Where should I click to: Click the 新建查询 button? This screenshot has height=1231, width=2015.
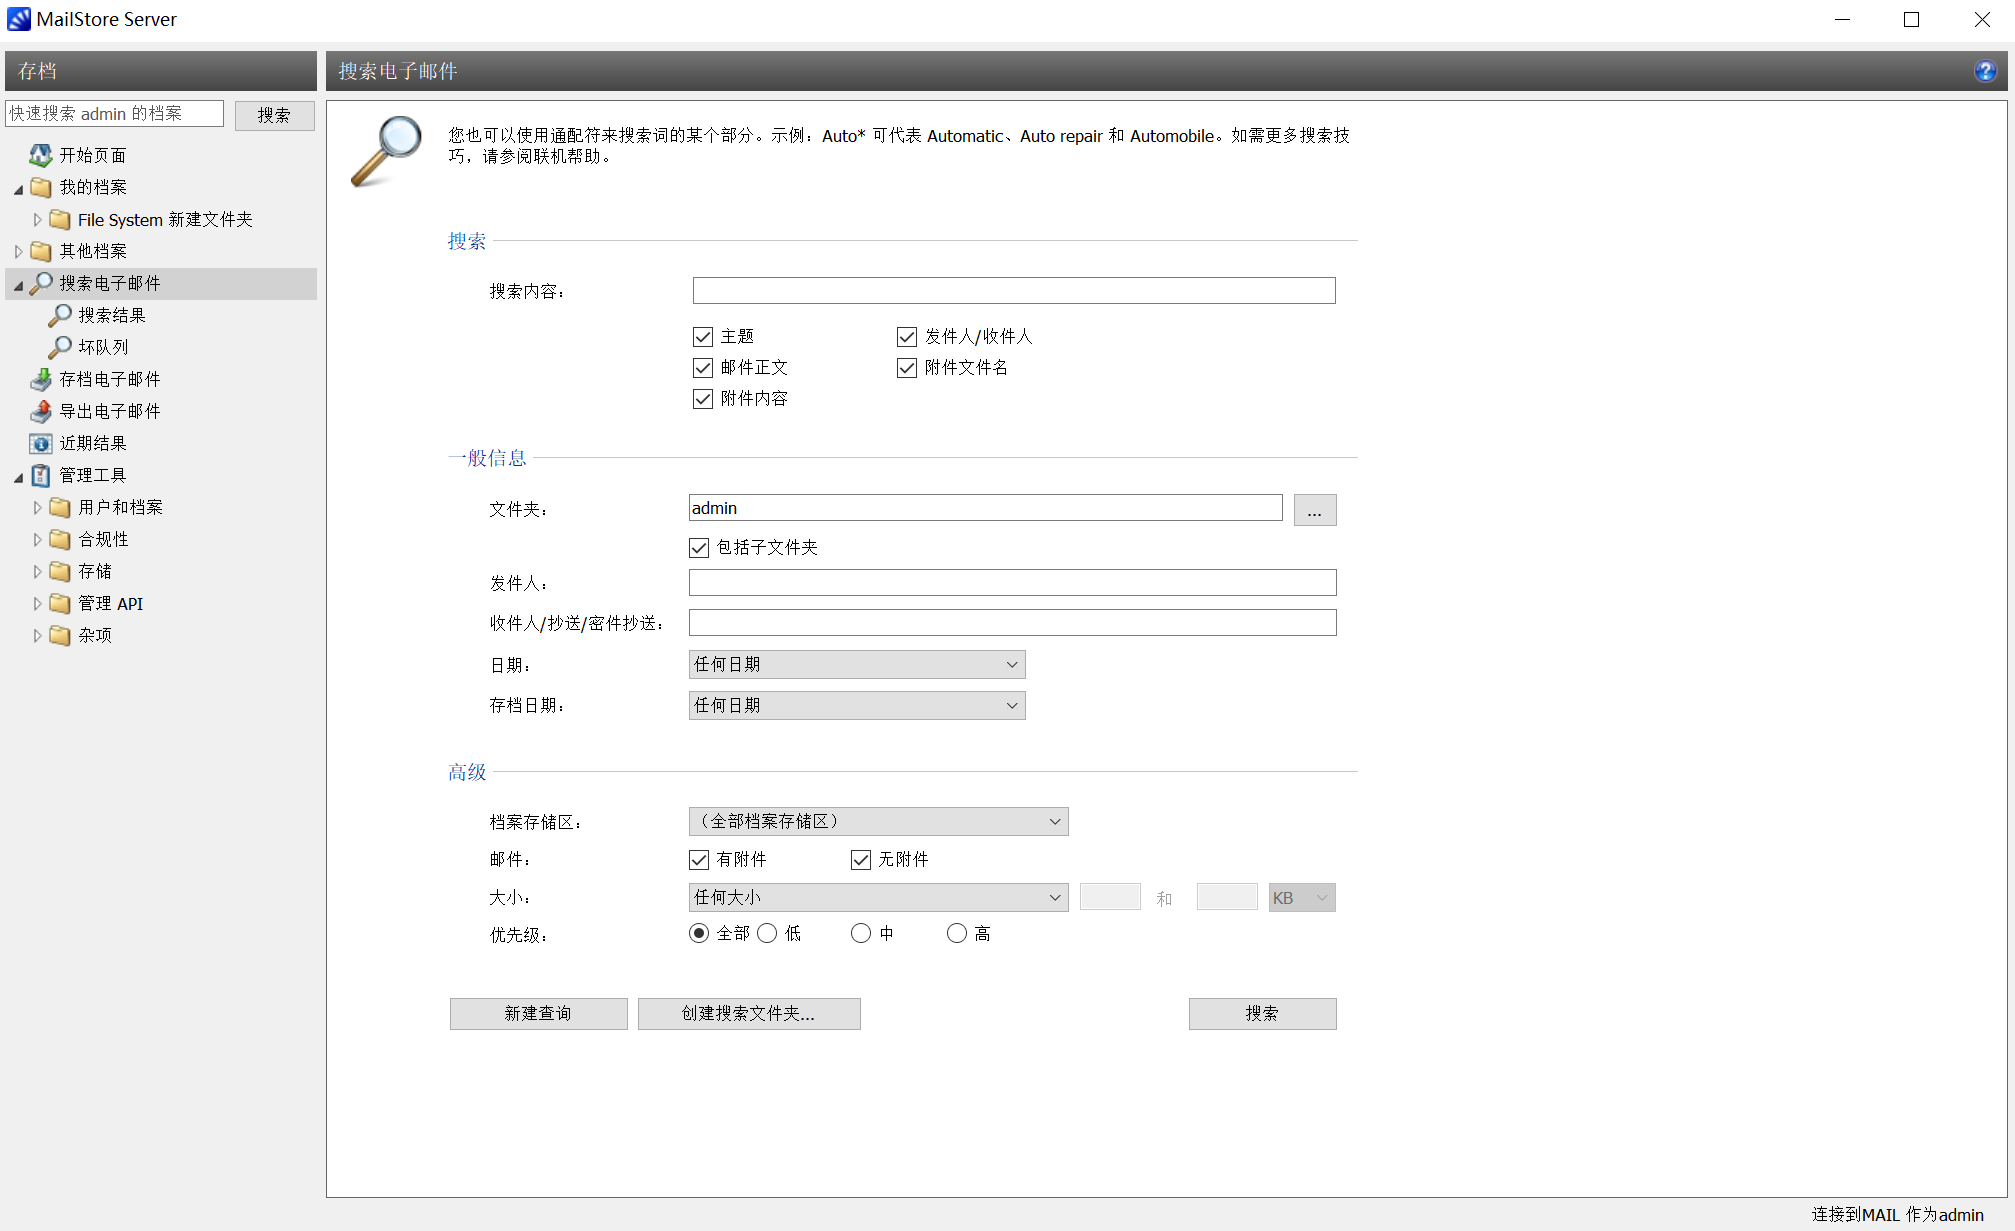click(539, 1014)
